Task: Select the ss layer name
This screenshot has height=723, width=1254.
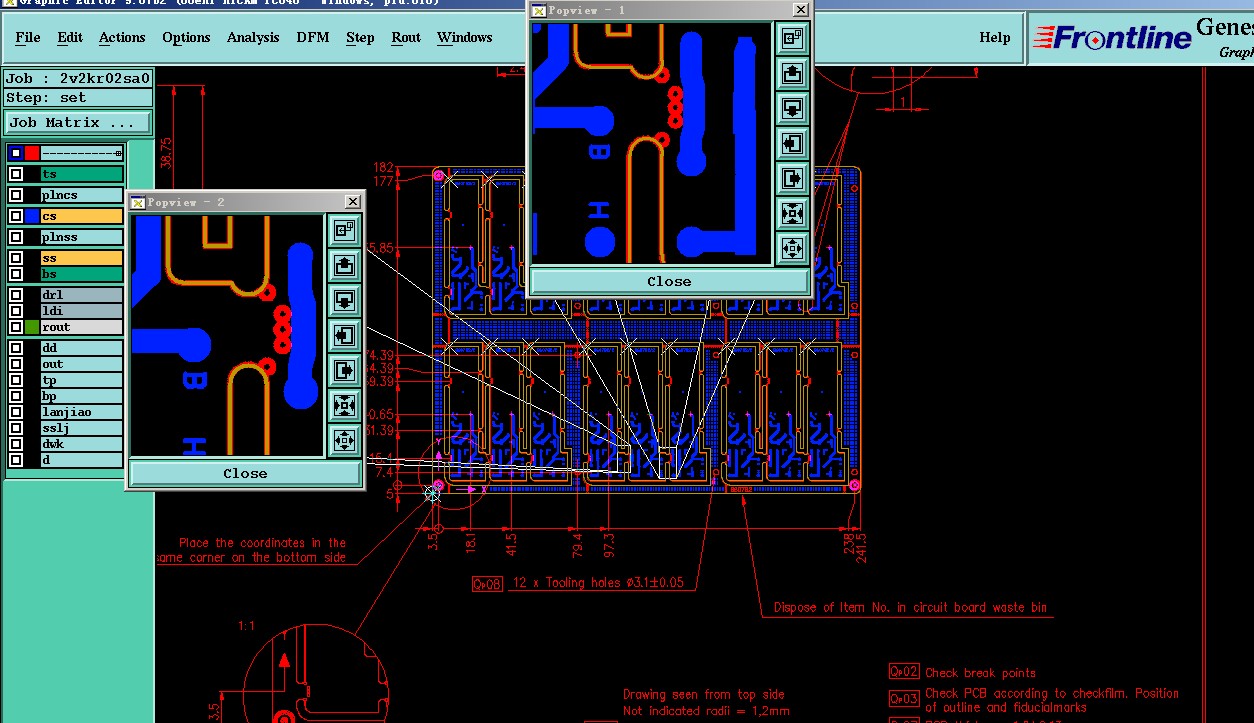Action: point(82,258)
